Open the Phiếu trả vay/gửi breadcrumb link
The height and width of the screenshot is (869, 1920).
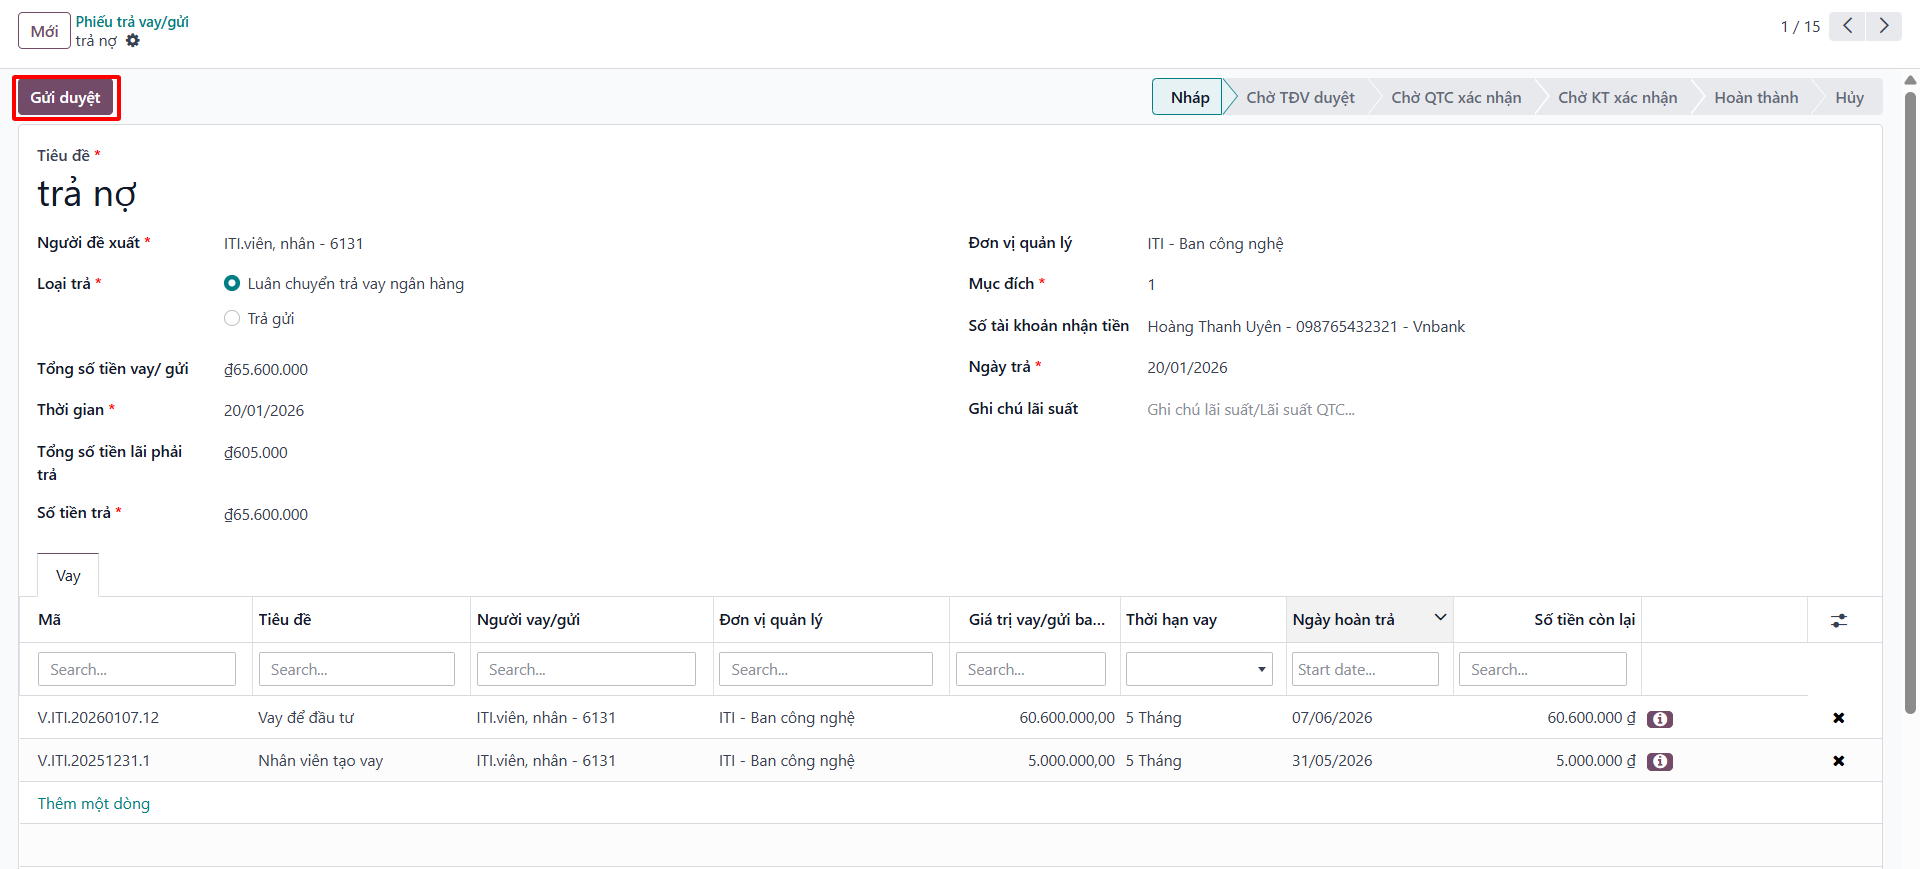tap(132, 22)
